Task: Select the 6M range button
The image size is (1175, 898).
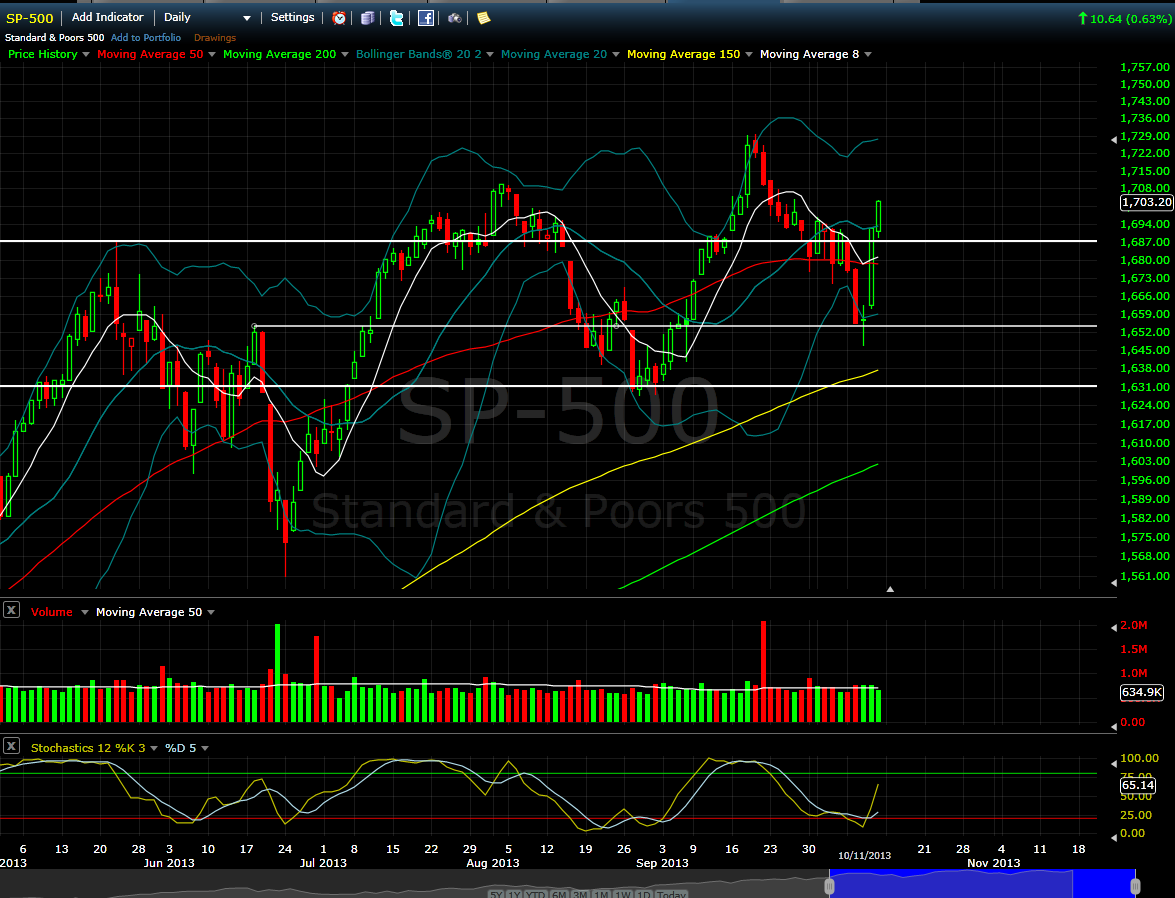Action: (560, 894)
